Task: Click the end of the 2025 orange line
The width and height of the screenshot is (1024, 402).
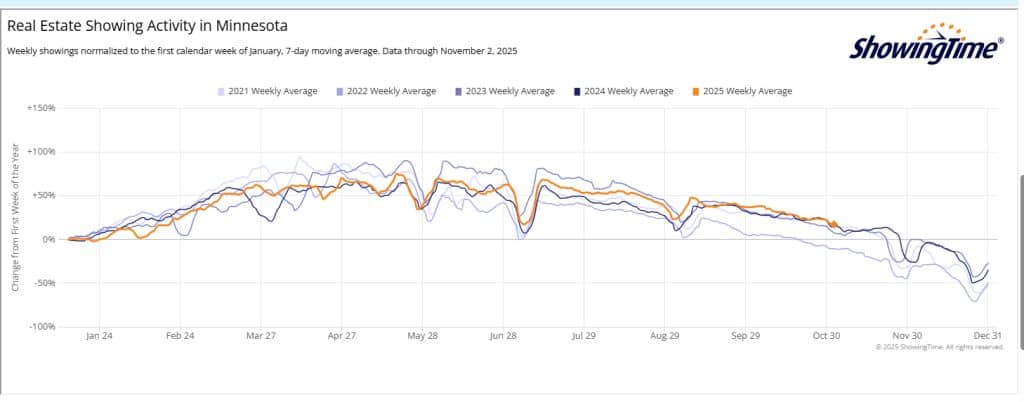Action: click(836, 225)
